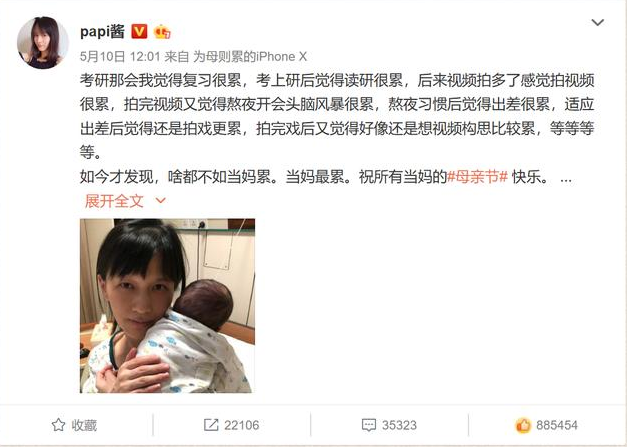Click the crown membership badge icon
Viewport: 627px width, 447px height.
pos(162,32)
